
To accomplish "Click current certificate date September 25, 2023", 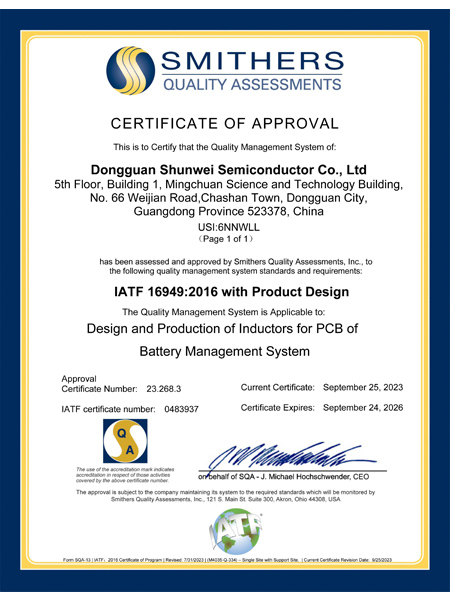I will pos(363,388).
